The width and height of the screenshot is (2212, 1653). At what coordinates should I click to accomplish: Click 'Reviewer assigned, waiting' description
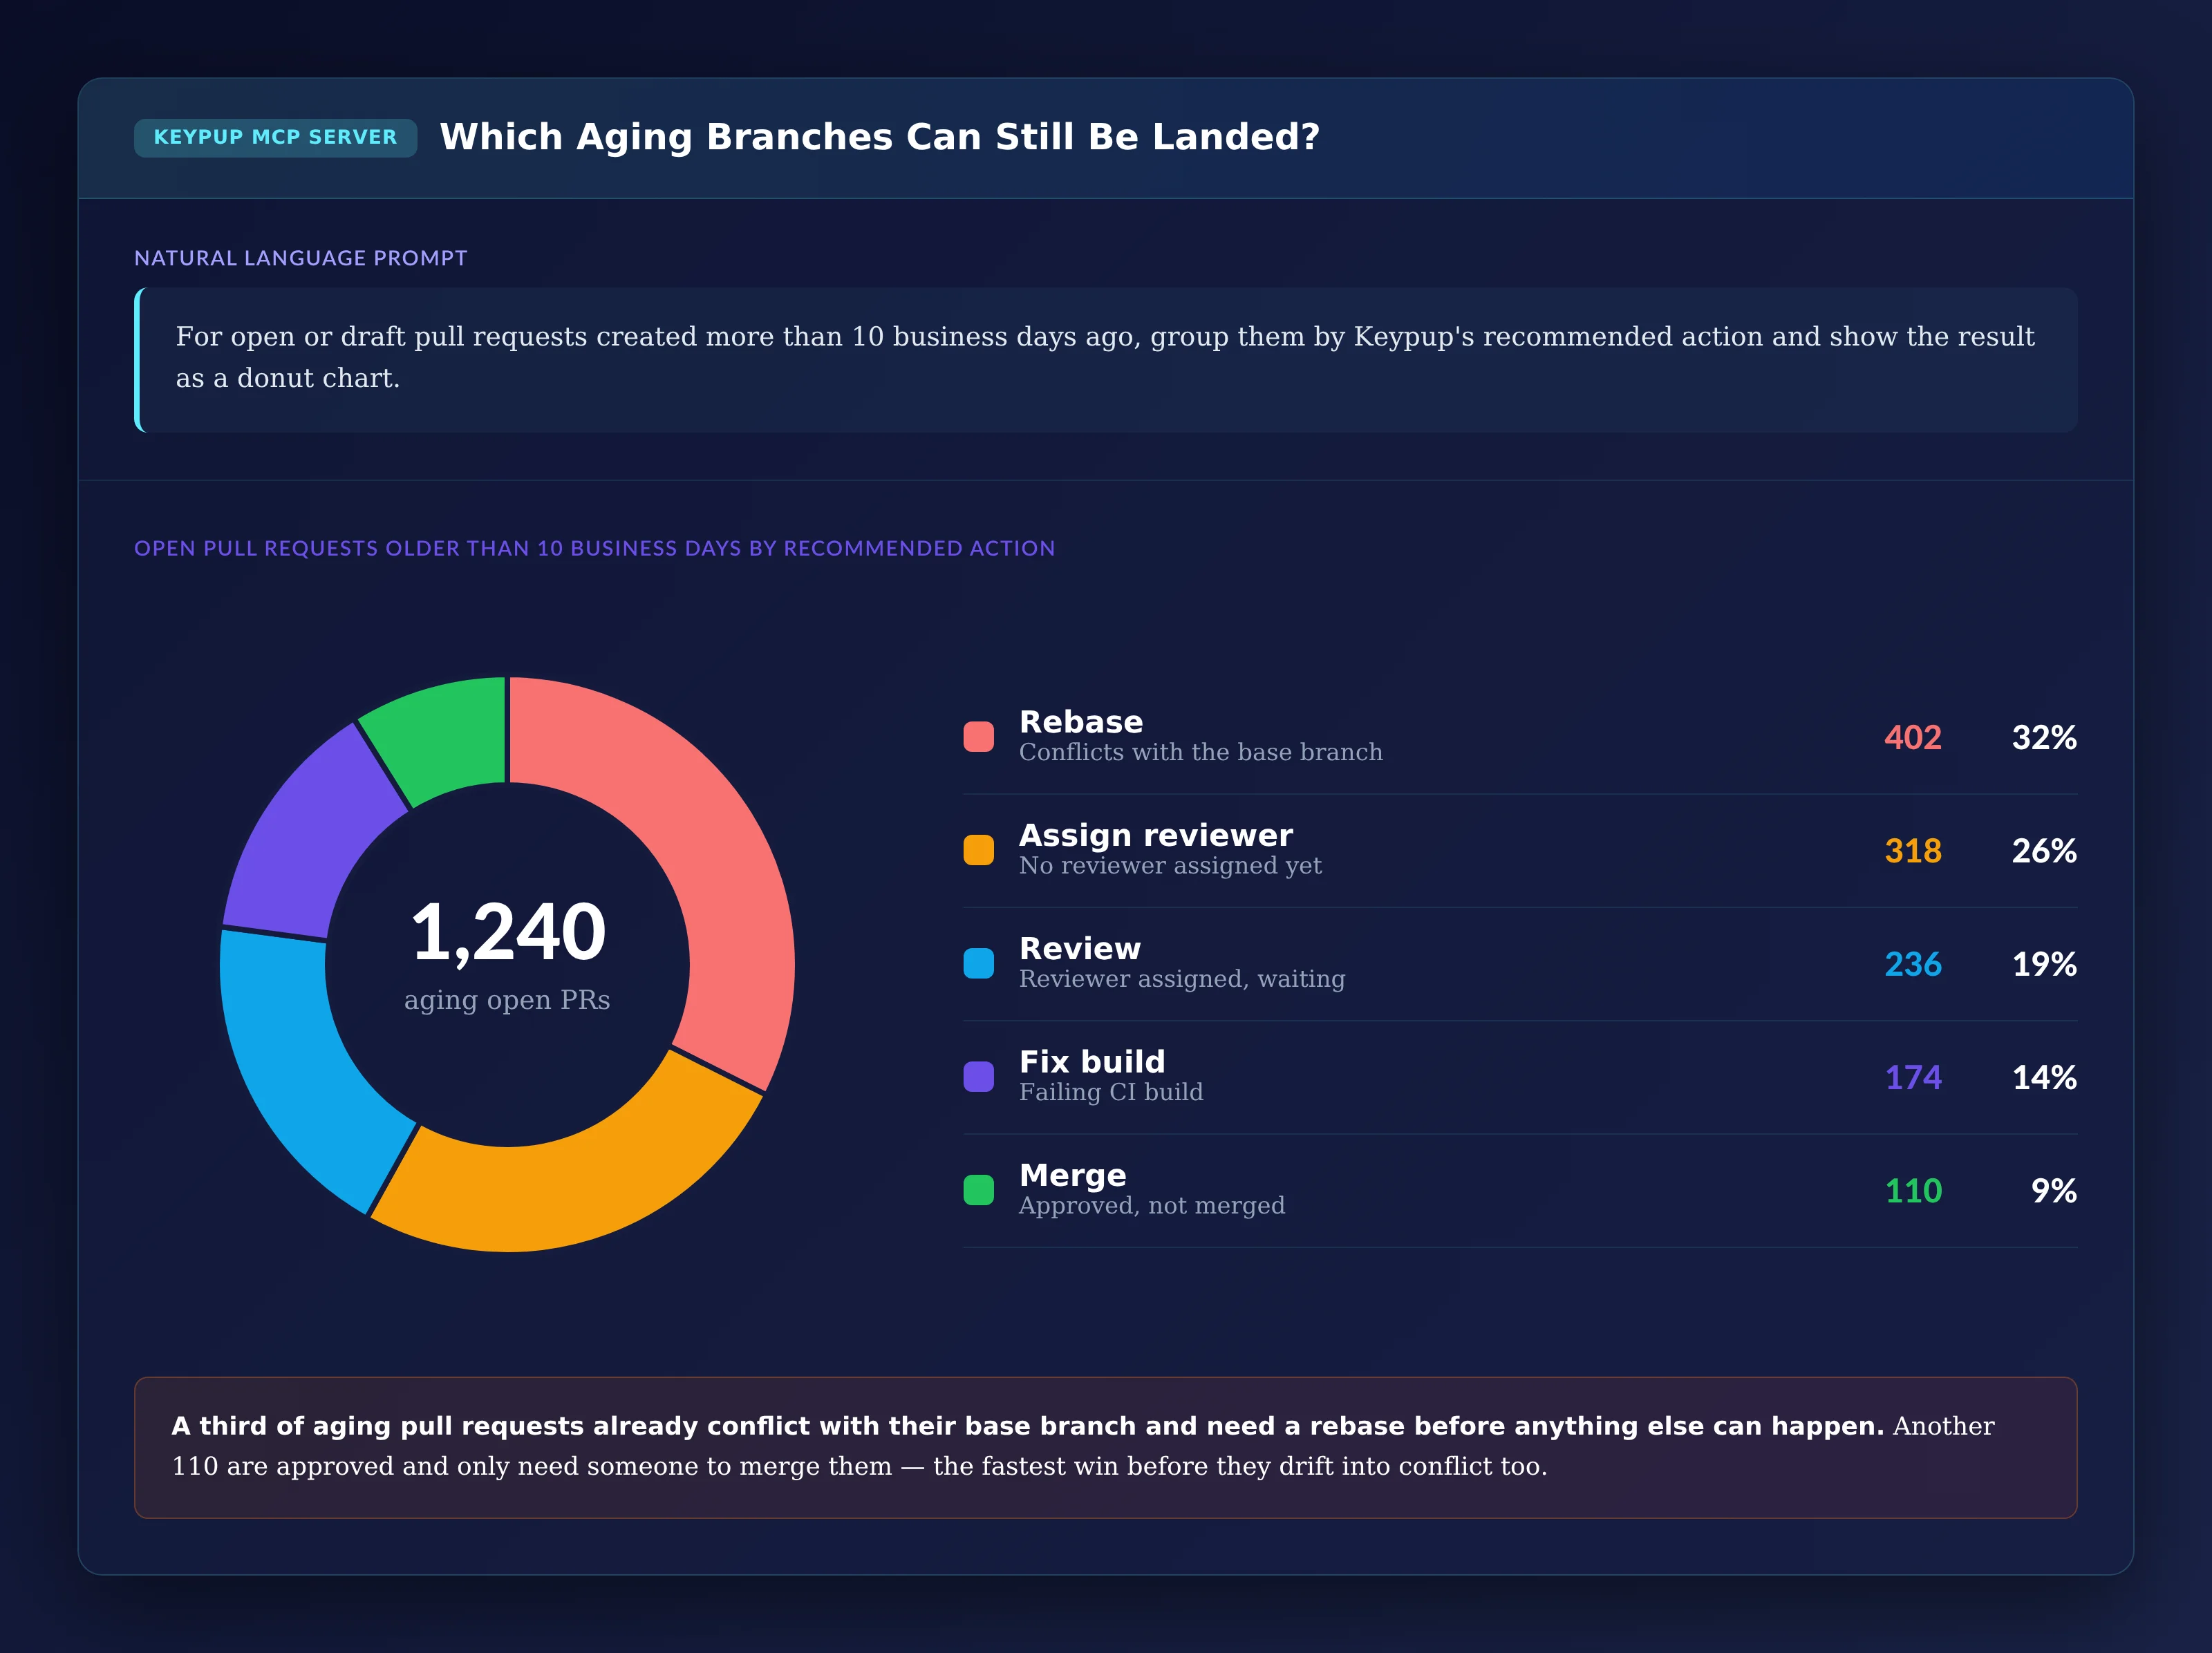pos(1182,979)
